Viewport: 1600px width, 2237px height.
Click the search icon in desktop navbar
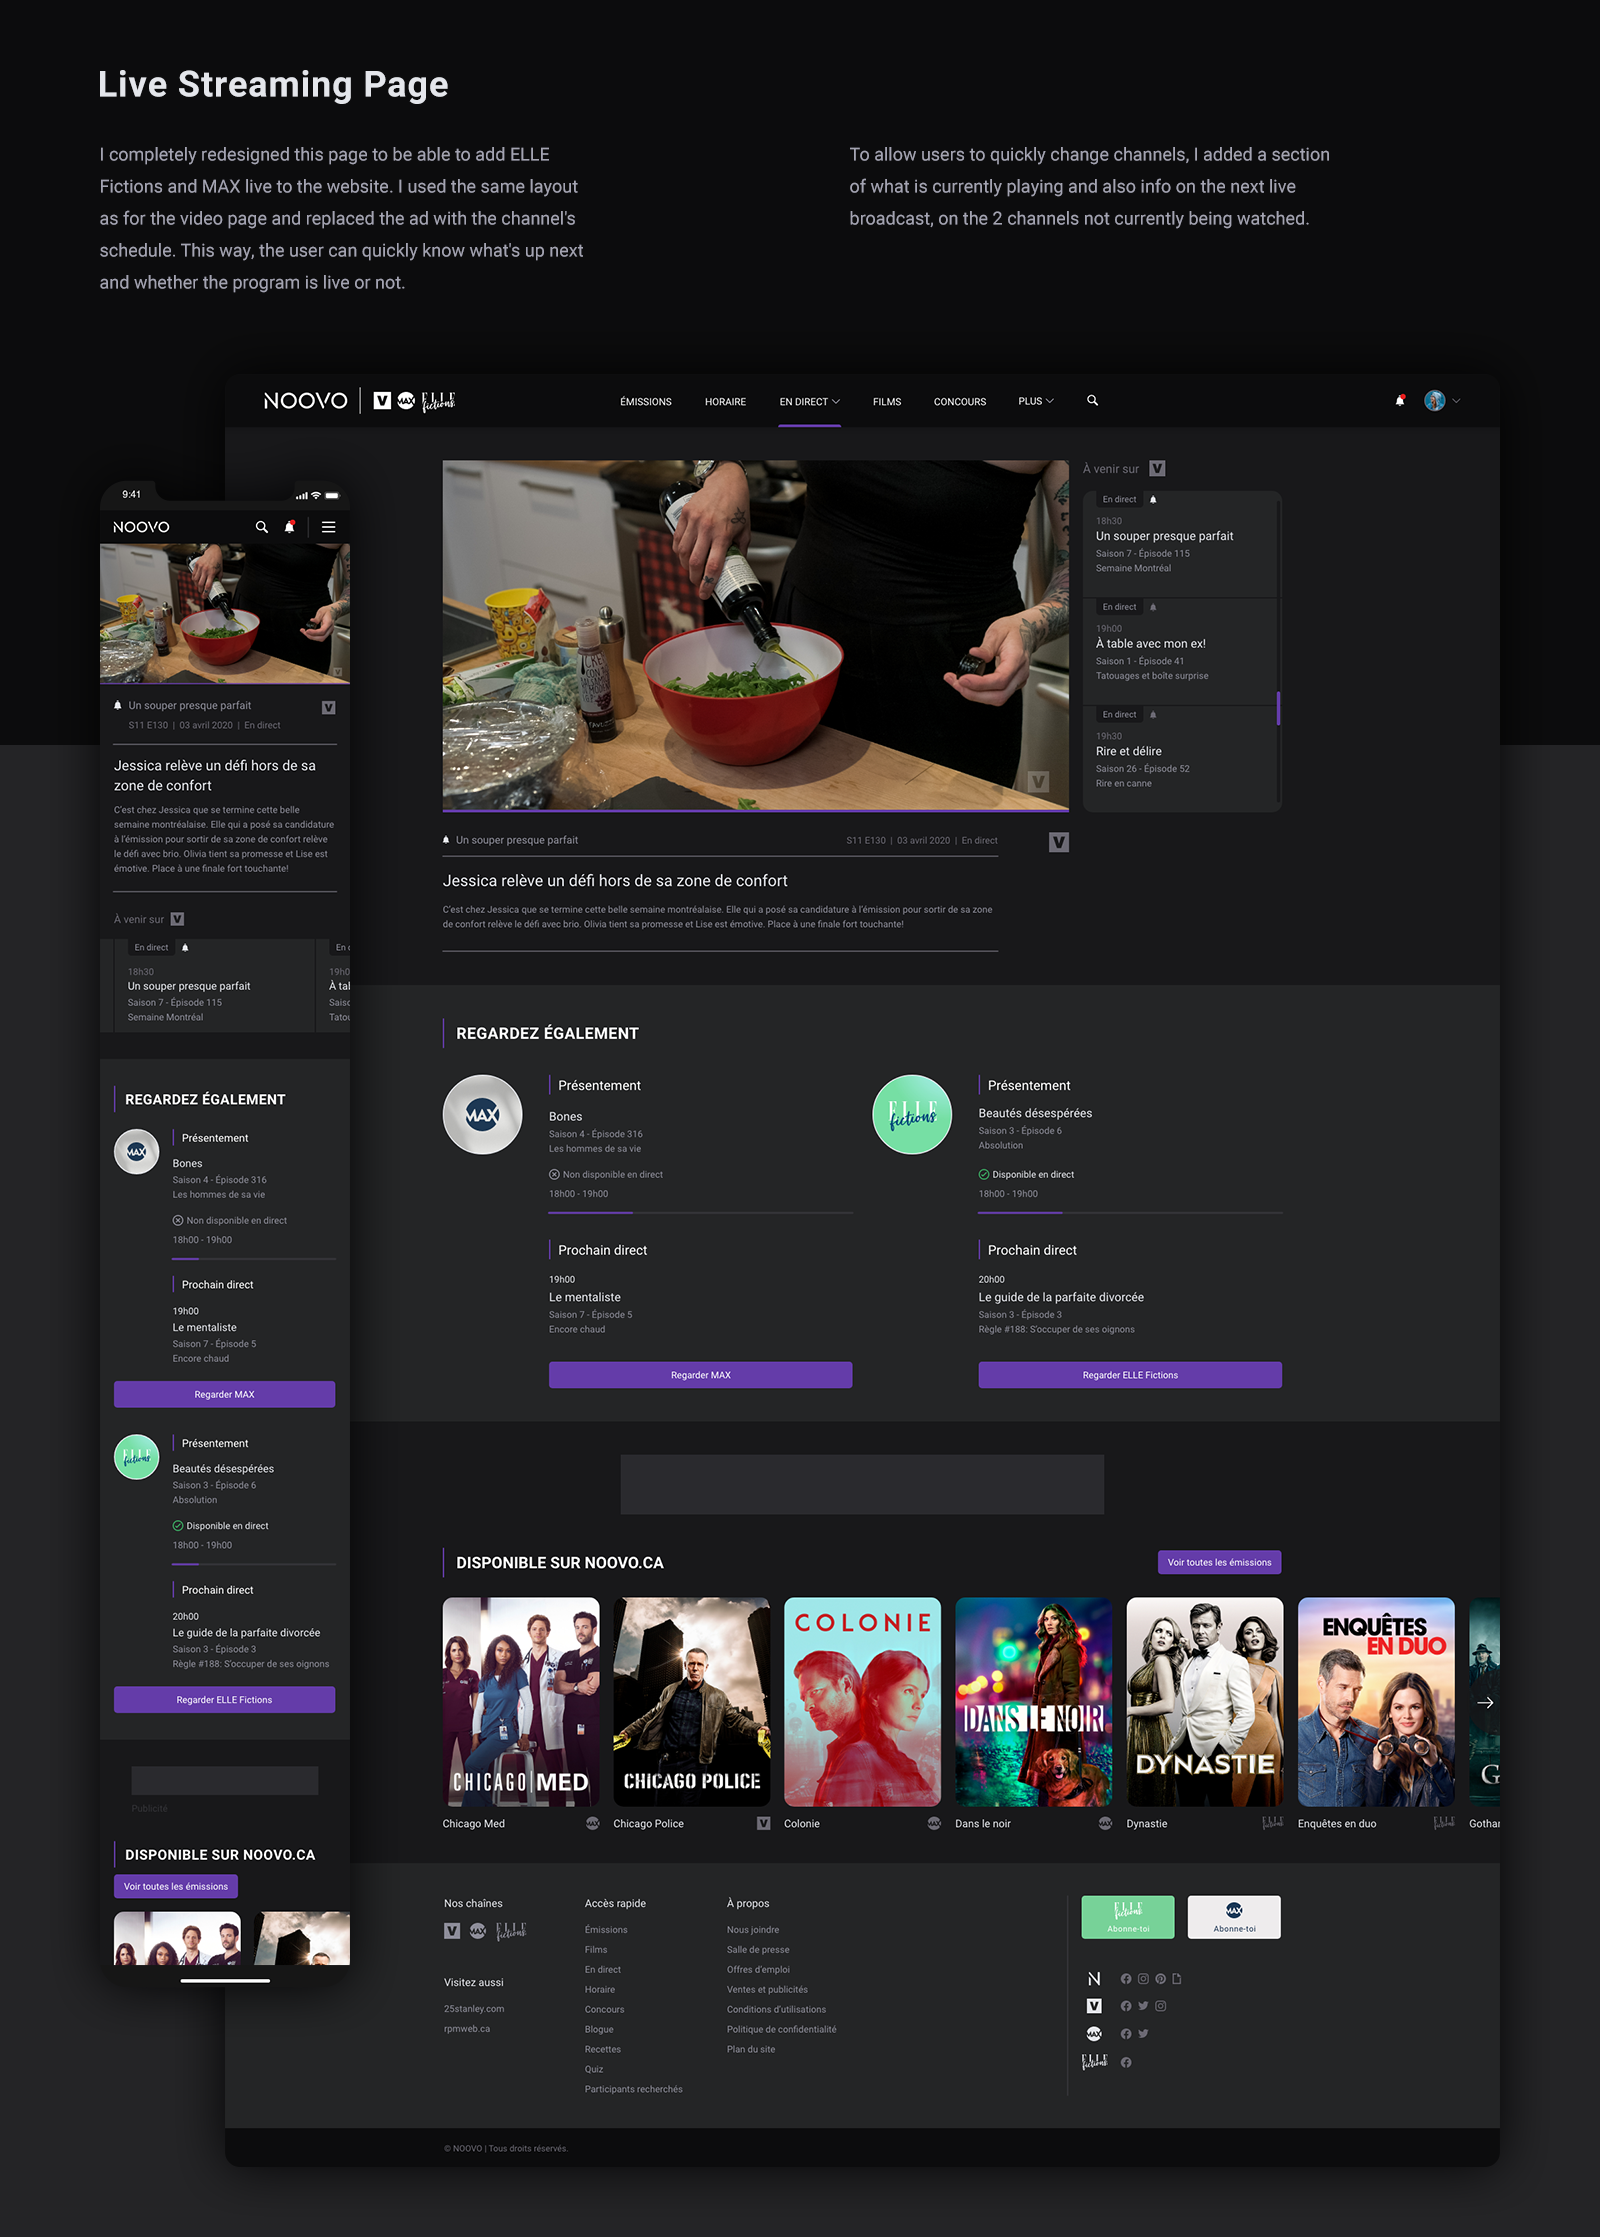point(1092,401)
